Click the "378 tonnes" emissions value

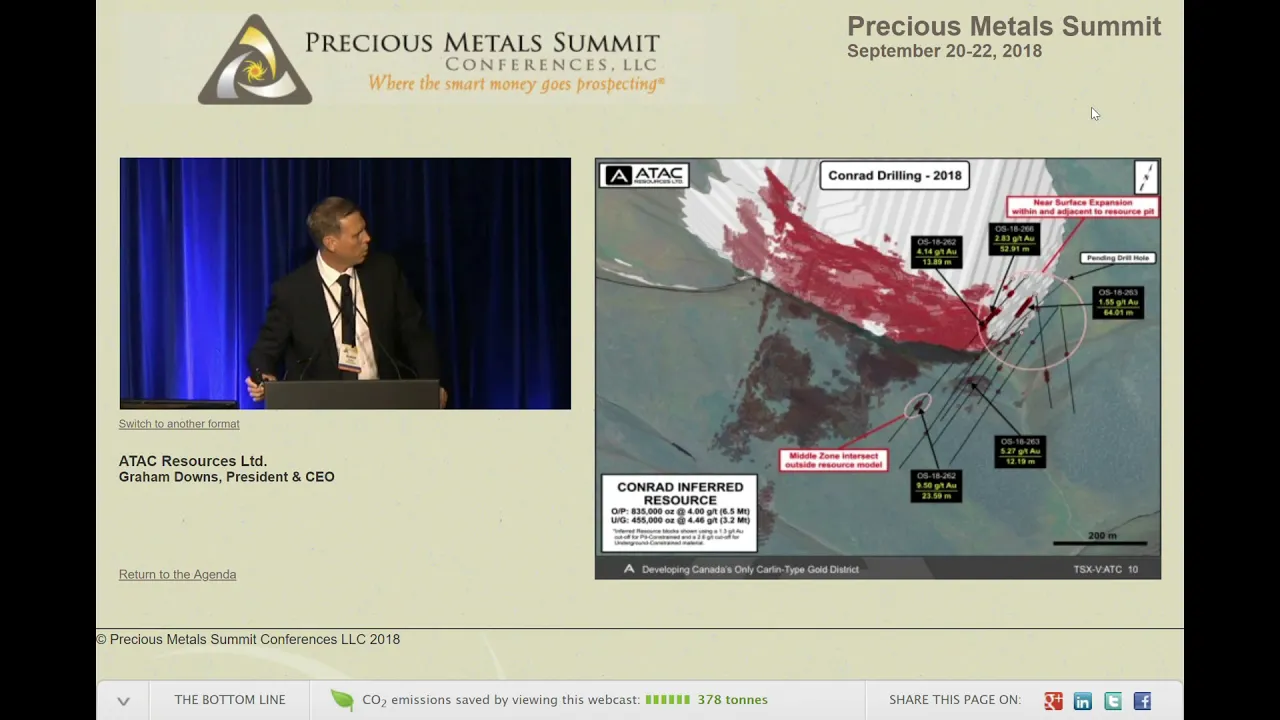point(733,700)
